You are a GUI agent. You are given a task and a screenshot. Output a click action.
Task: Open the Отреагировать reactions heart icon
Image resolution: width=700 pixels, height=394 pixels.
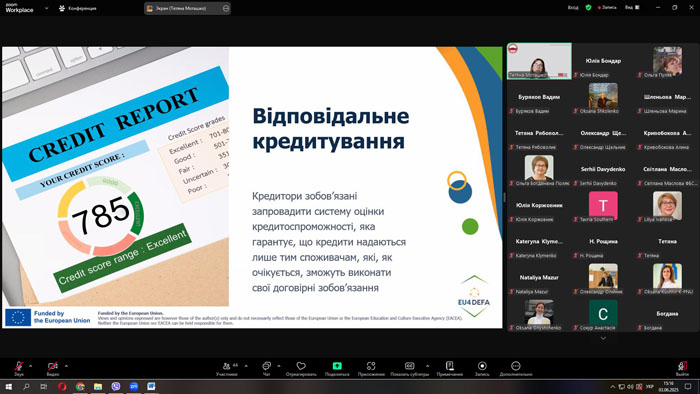coord(301,366)
